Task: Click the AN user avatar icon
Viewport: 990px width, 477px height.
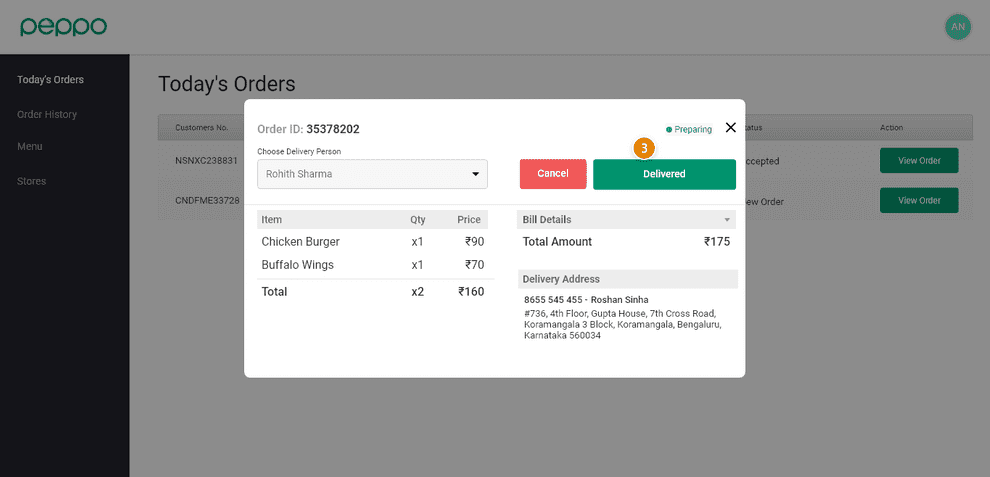Action: 958,27
